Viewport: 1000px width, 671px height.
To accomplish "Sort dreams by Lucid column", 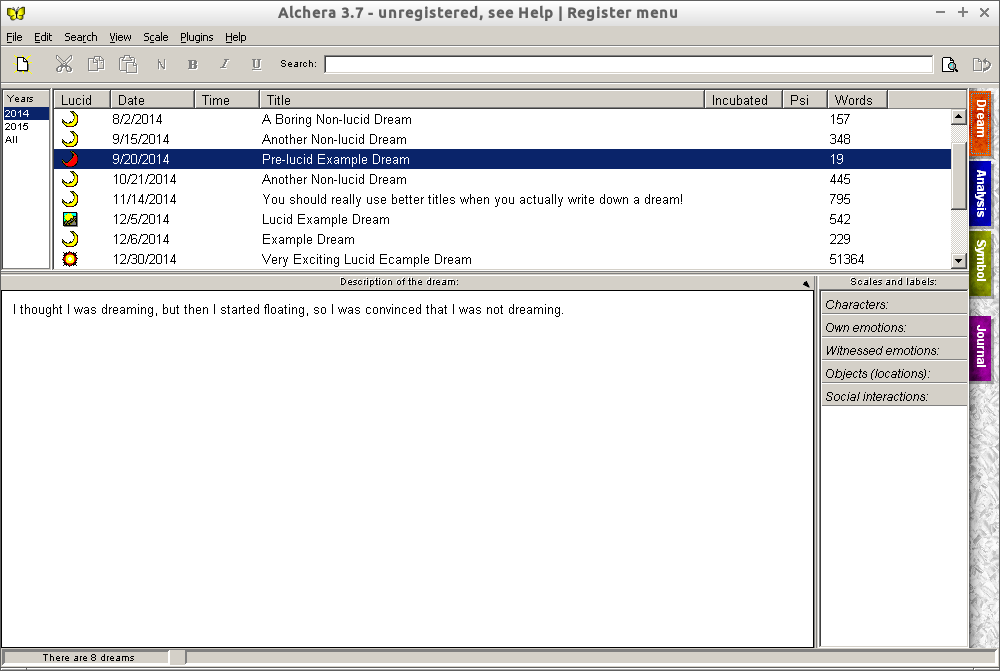I will pos(82,100).
